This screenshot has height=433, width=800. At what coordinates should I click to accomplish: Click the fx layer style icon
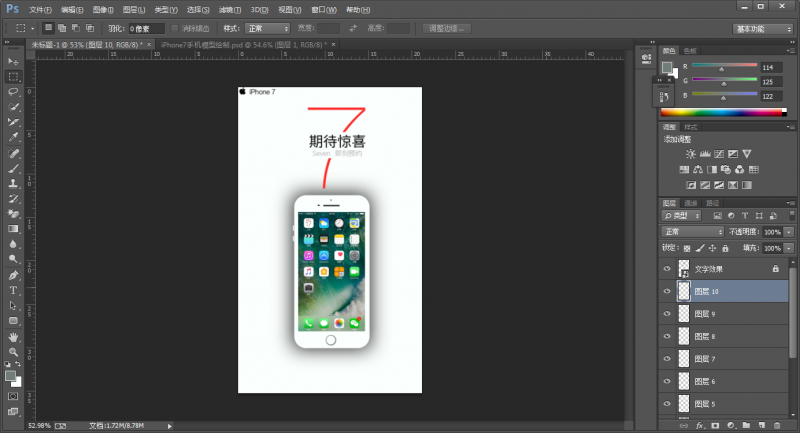(x=700, y=425)
